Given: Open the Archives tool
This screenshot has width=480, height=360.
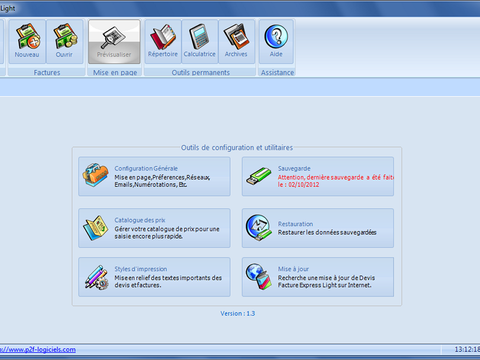Looking at the screenshot, I should 236,41.
